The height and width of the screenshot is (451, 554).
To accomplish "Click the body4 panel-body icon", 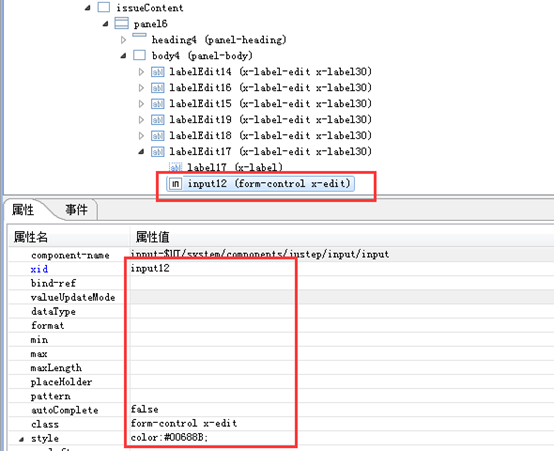I will coord(139,55).
